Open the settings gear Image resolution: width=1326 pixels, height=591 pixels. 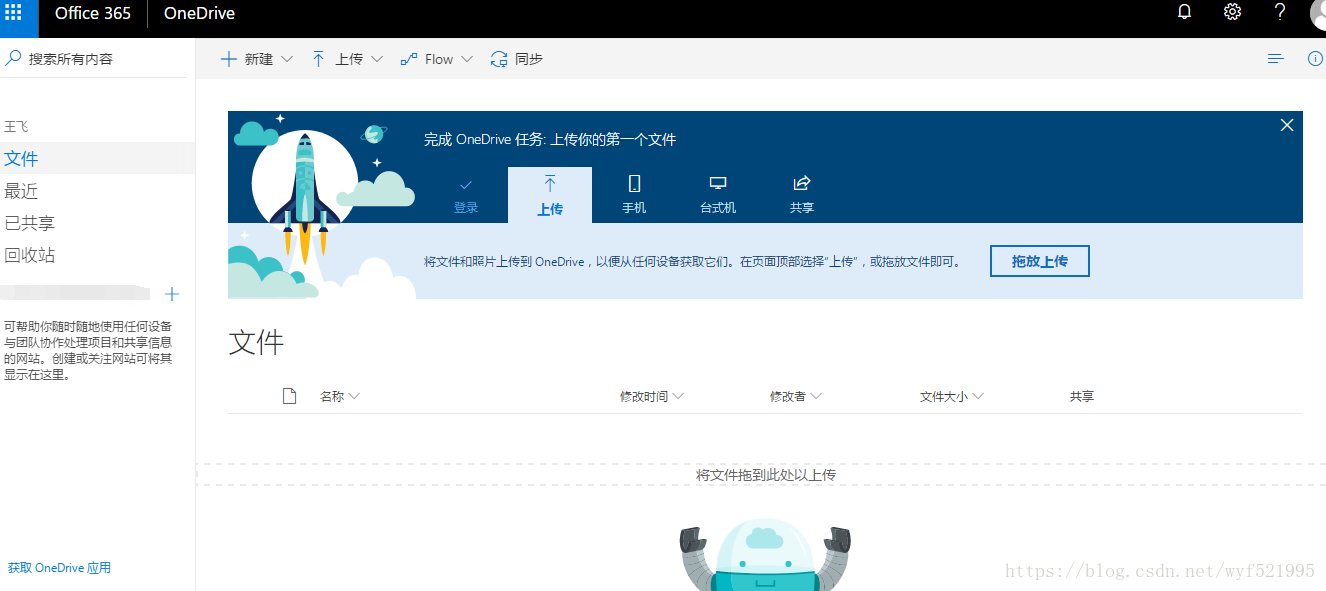tap(1232, 12)
